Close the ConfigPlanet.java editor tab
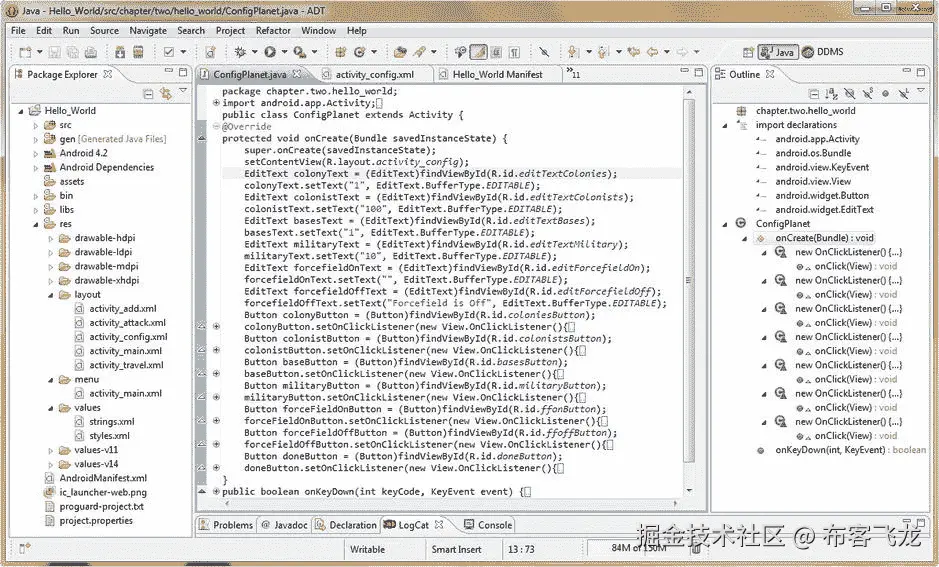The width and height of the screenshot is (939, 567). tap(297, 74)
